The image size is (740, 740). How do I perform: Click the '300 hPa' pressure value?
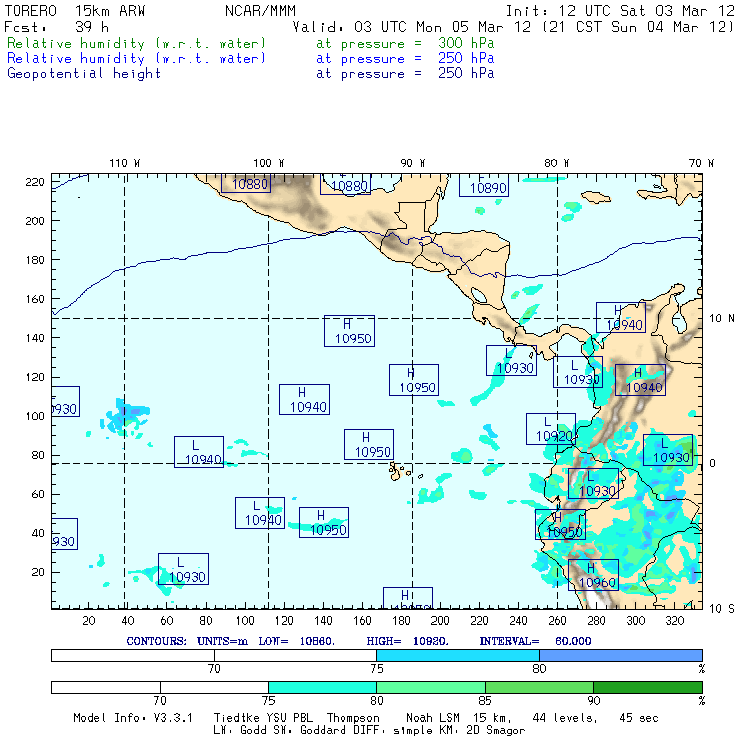click(466, 43)
